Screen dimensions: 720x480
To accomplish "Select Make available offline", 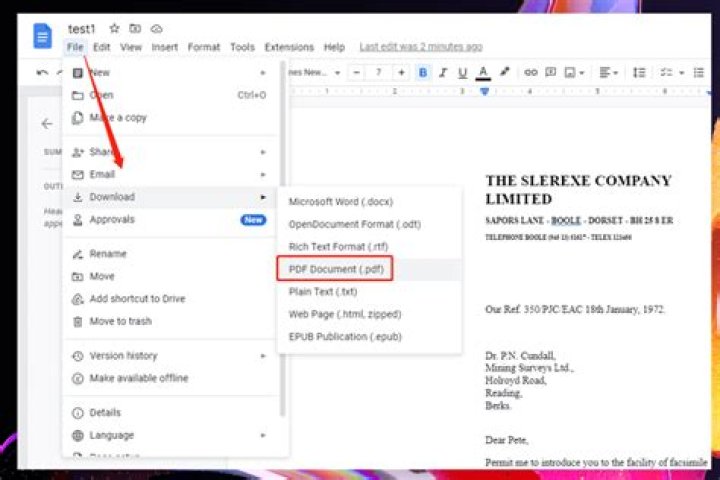I will [170, 378].
